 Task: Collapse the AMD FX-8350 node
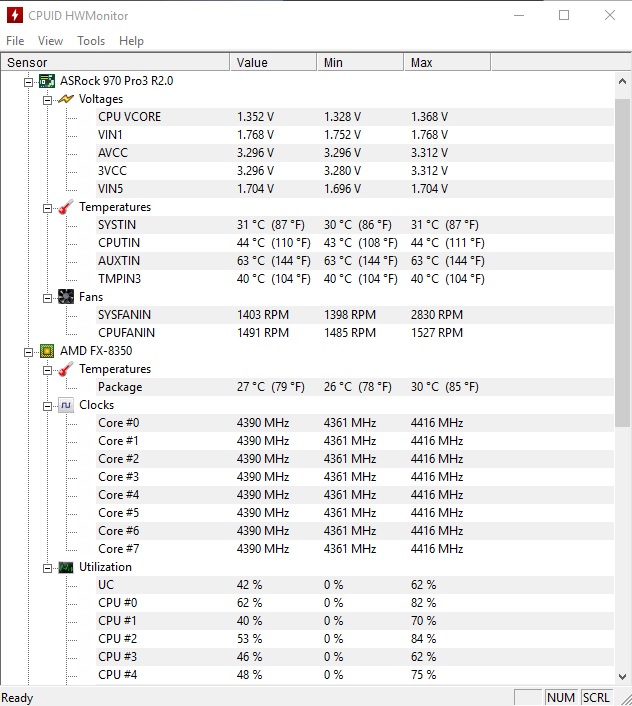coord(28,352)
